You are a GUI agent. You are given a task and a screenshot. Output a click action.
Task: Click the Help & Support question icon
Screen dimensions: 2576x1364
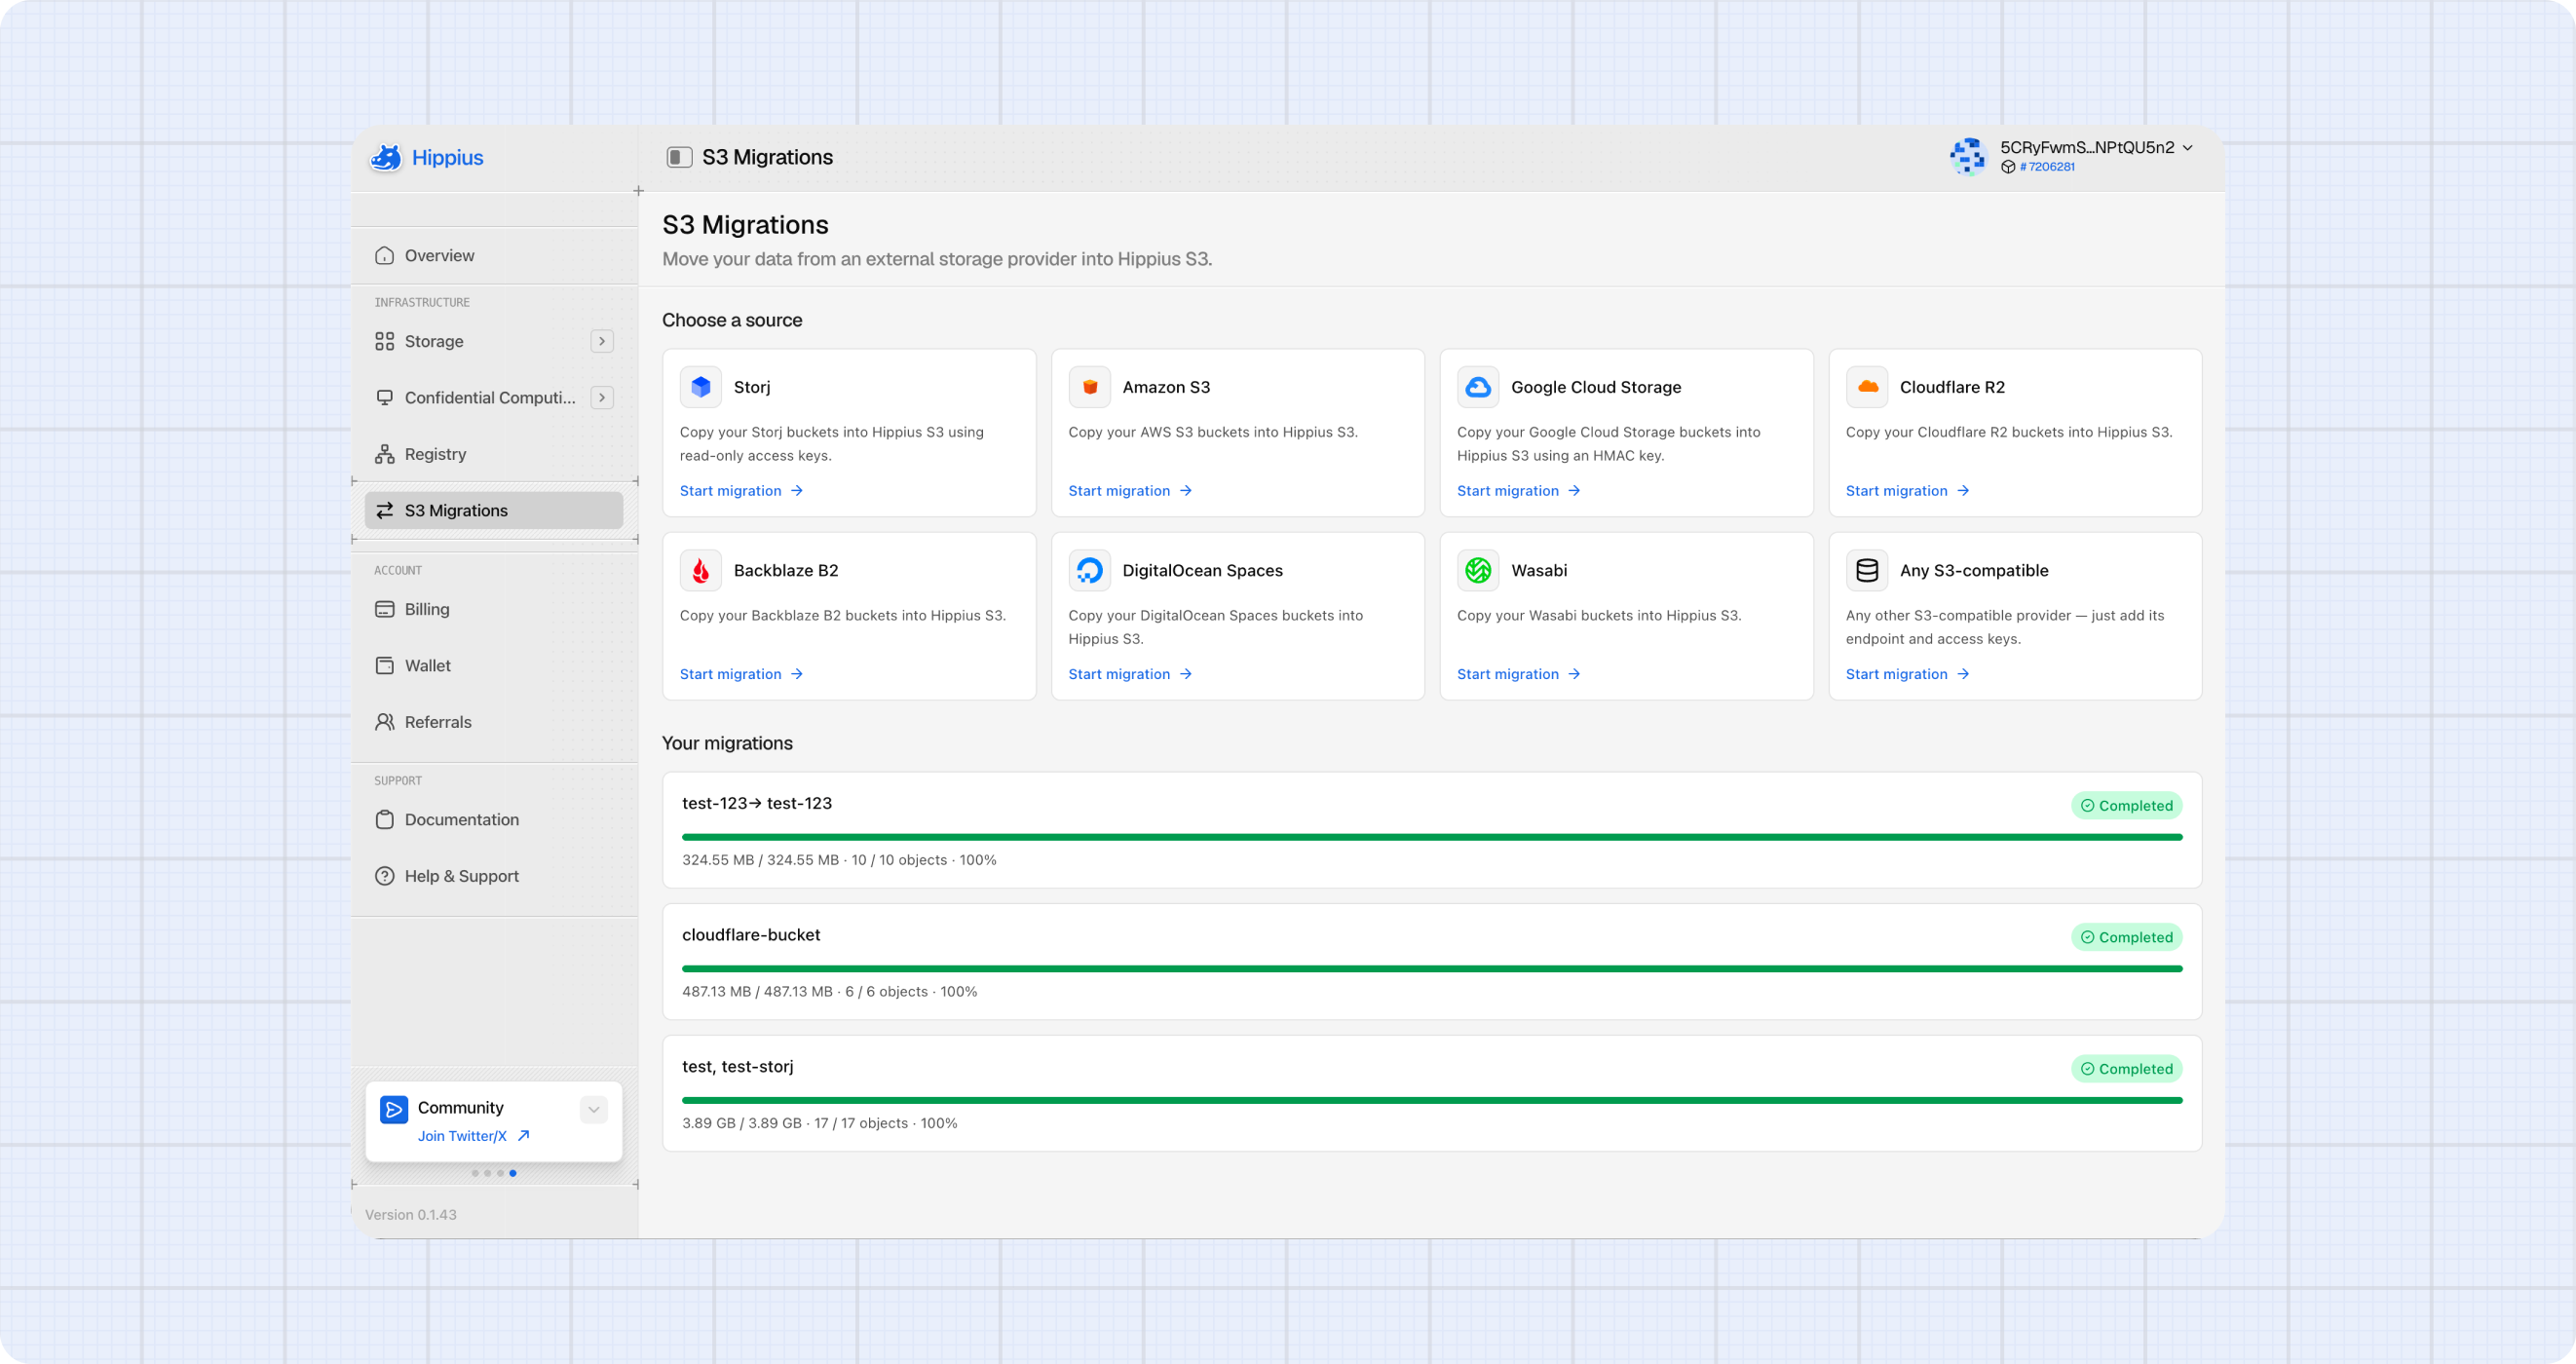384,876
